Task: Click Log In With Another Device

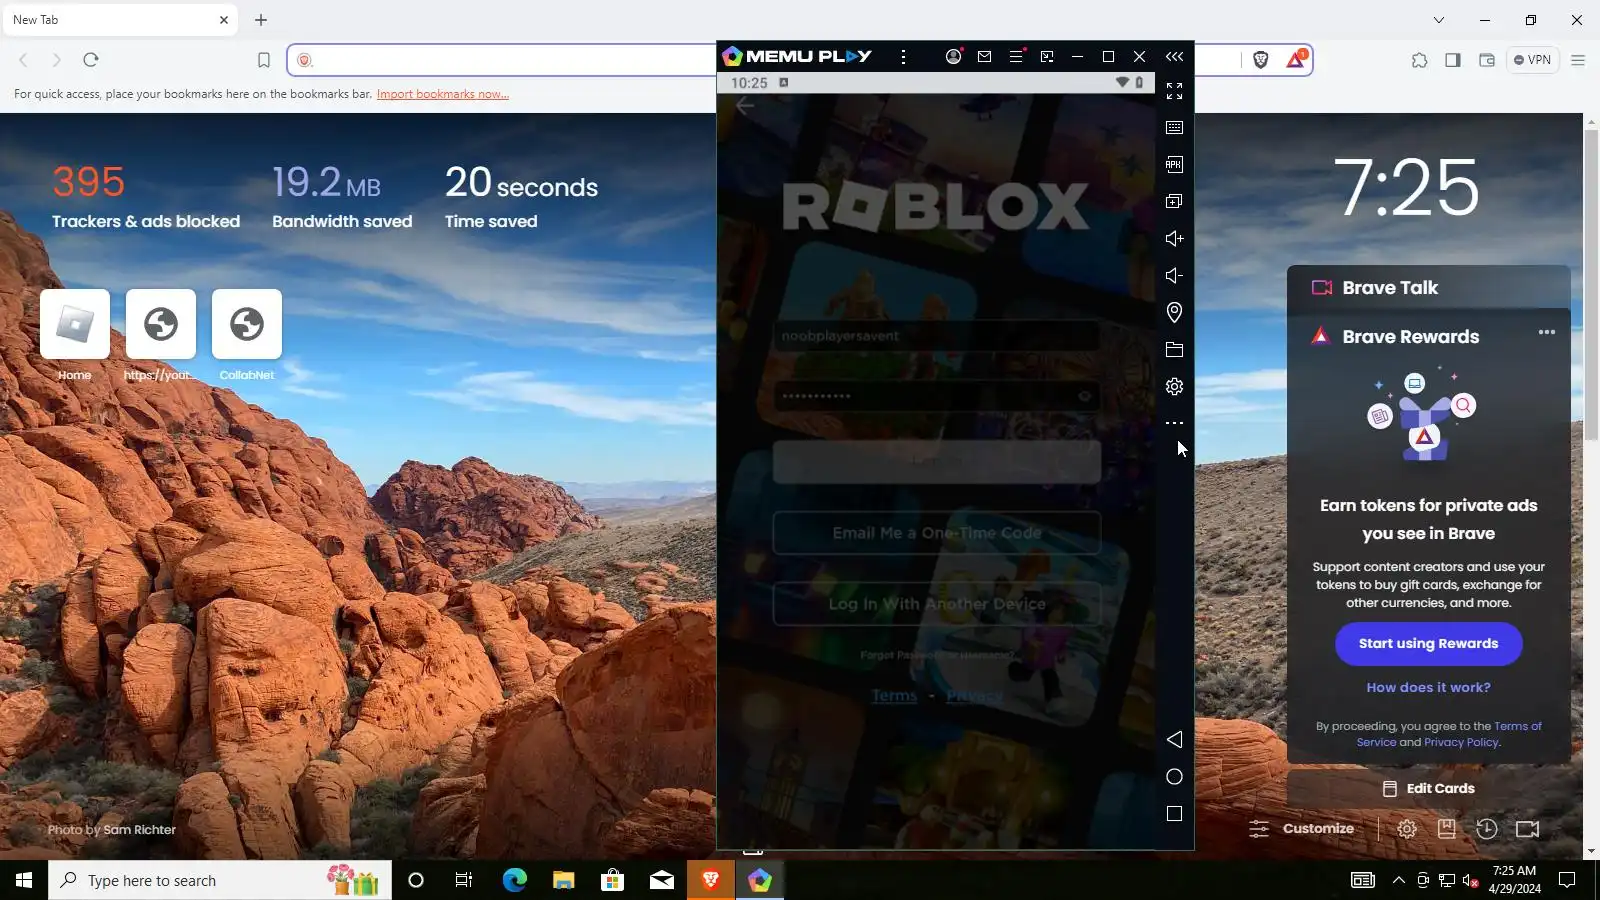Action: point(936,604)
